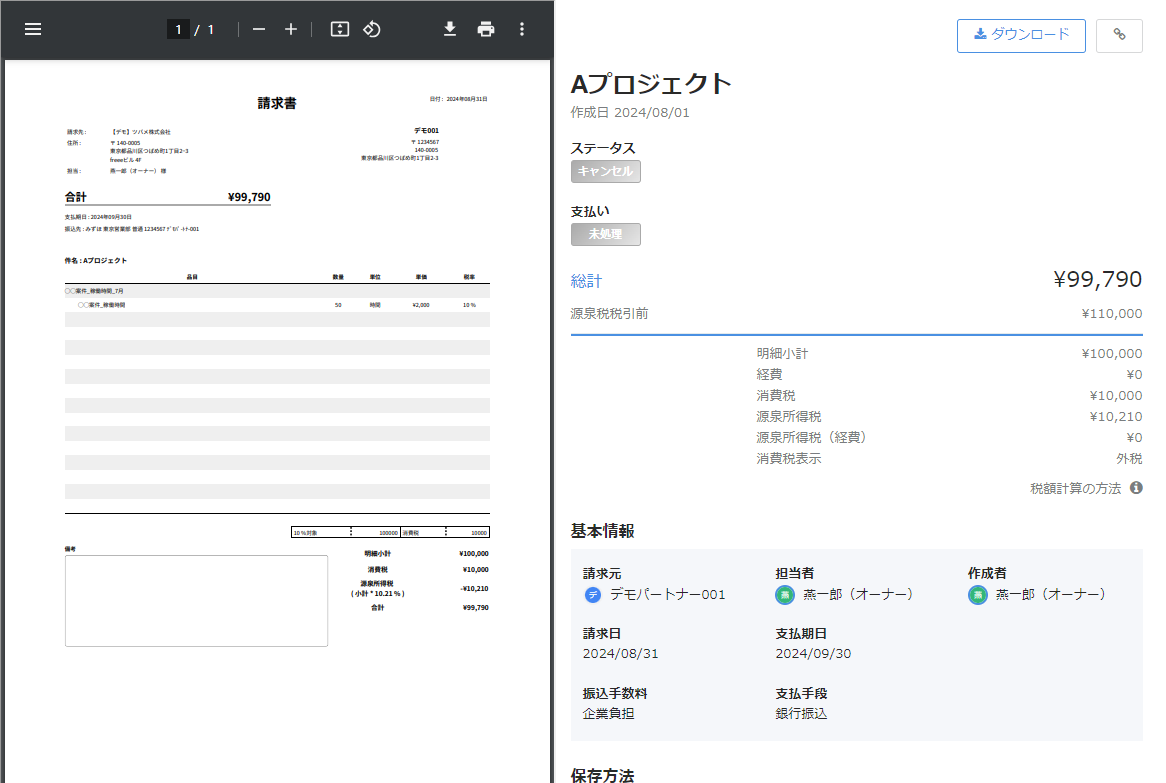Click the 源泉所得税 ¥10,210 value
Viewport: 1166px width, 783px height.
(x=1115, y=417)
